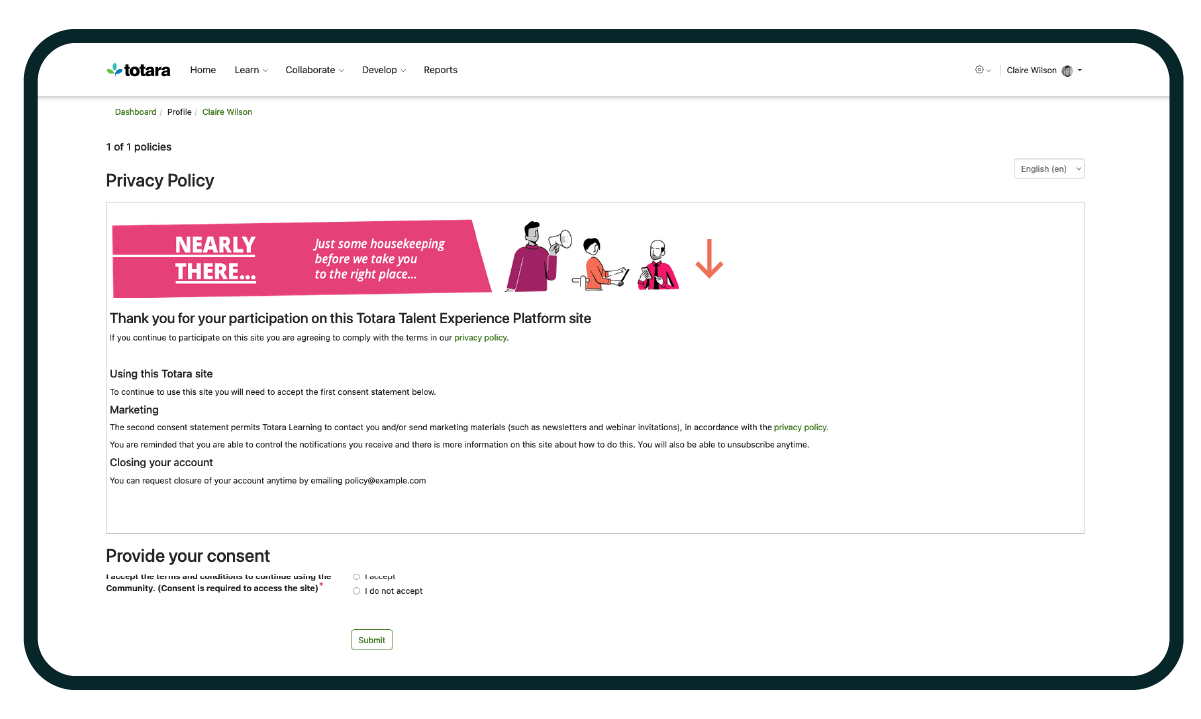
Task: Go to Dashboard breadcrumb link
Action: point(135,112)
